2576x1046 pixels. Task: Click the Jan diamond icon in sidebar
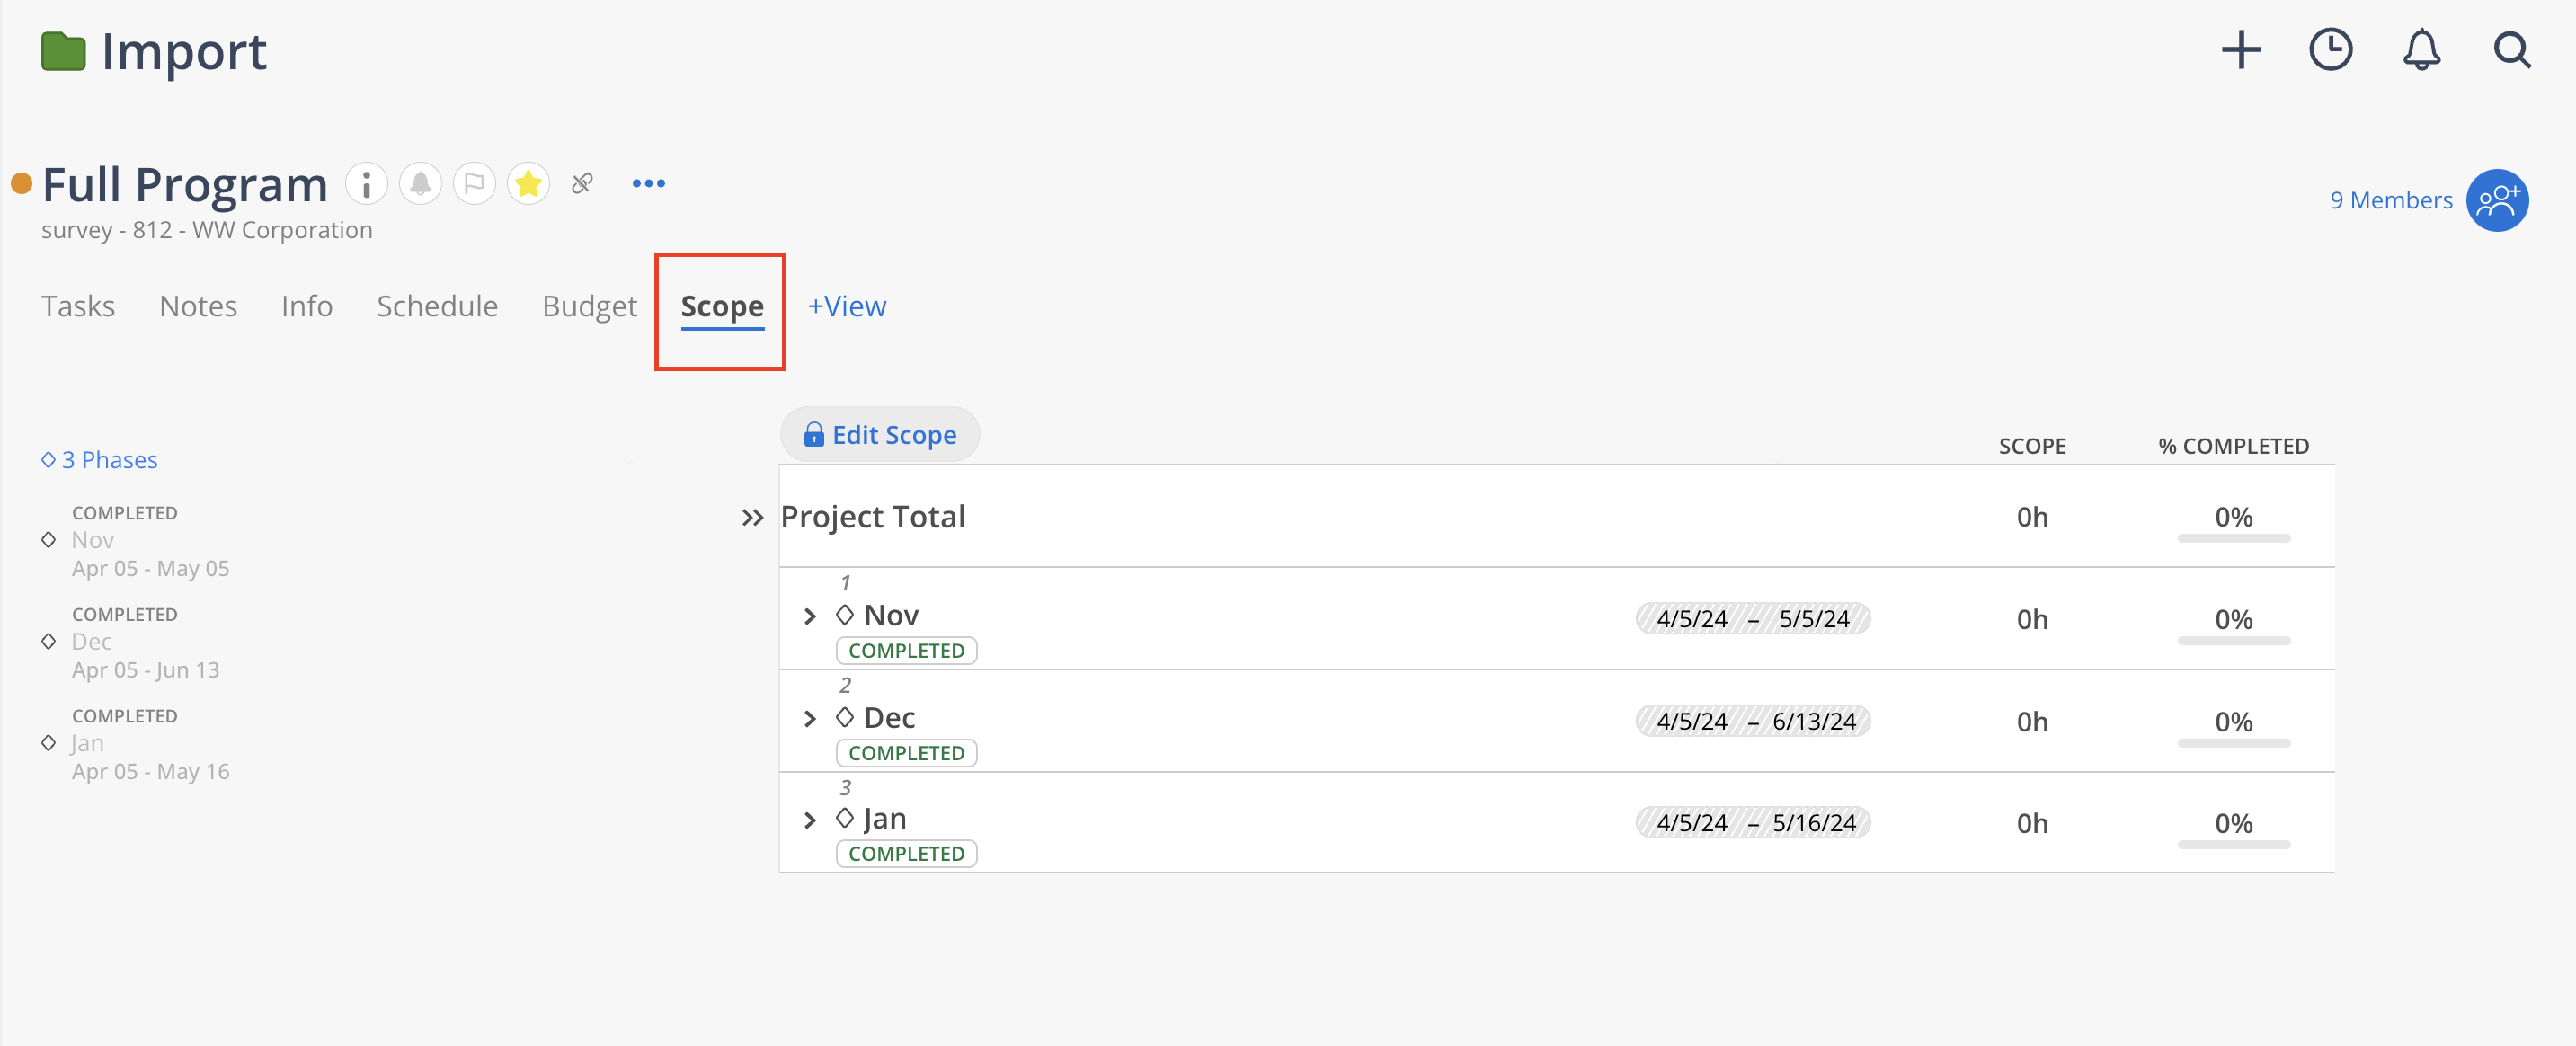tap(48, 743)
